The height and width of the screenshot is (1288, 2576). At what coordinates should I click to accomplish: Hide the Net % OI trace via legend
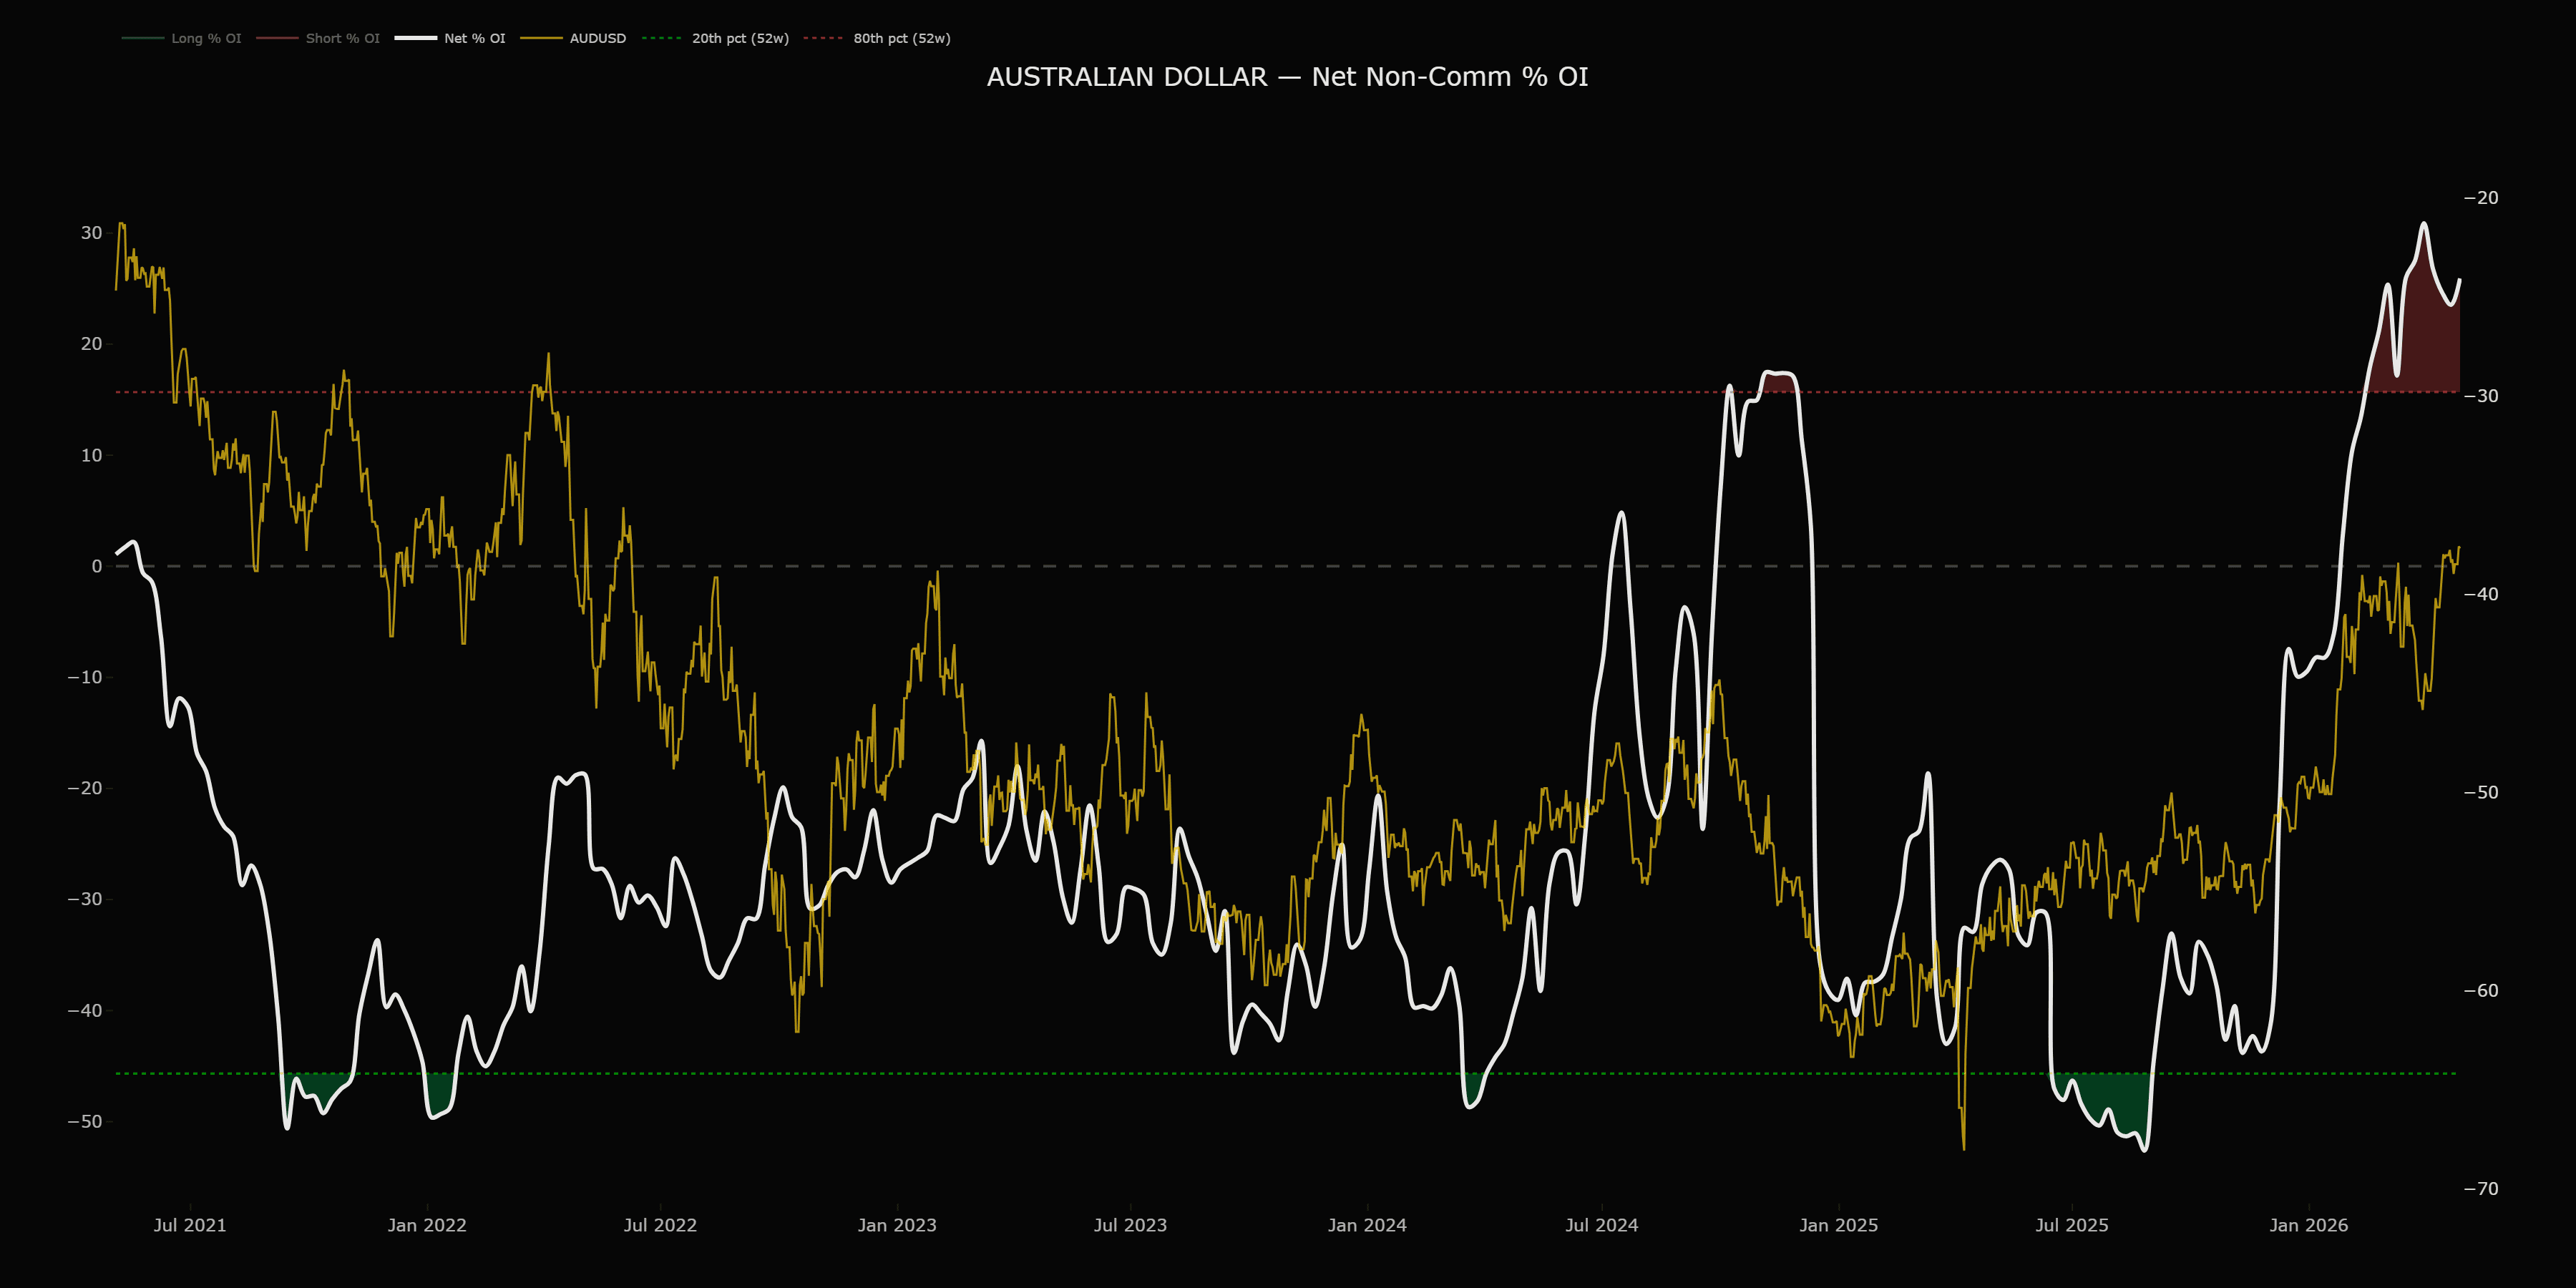pos(450,38)
